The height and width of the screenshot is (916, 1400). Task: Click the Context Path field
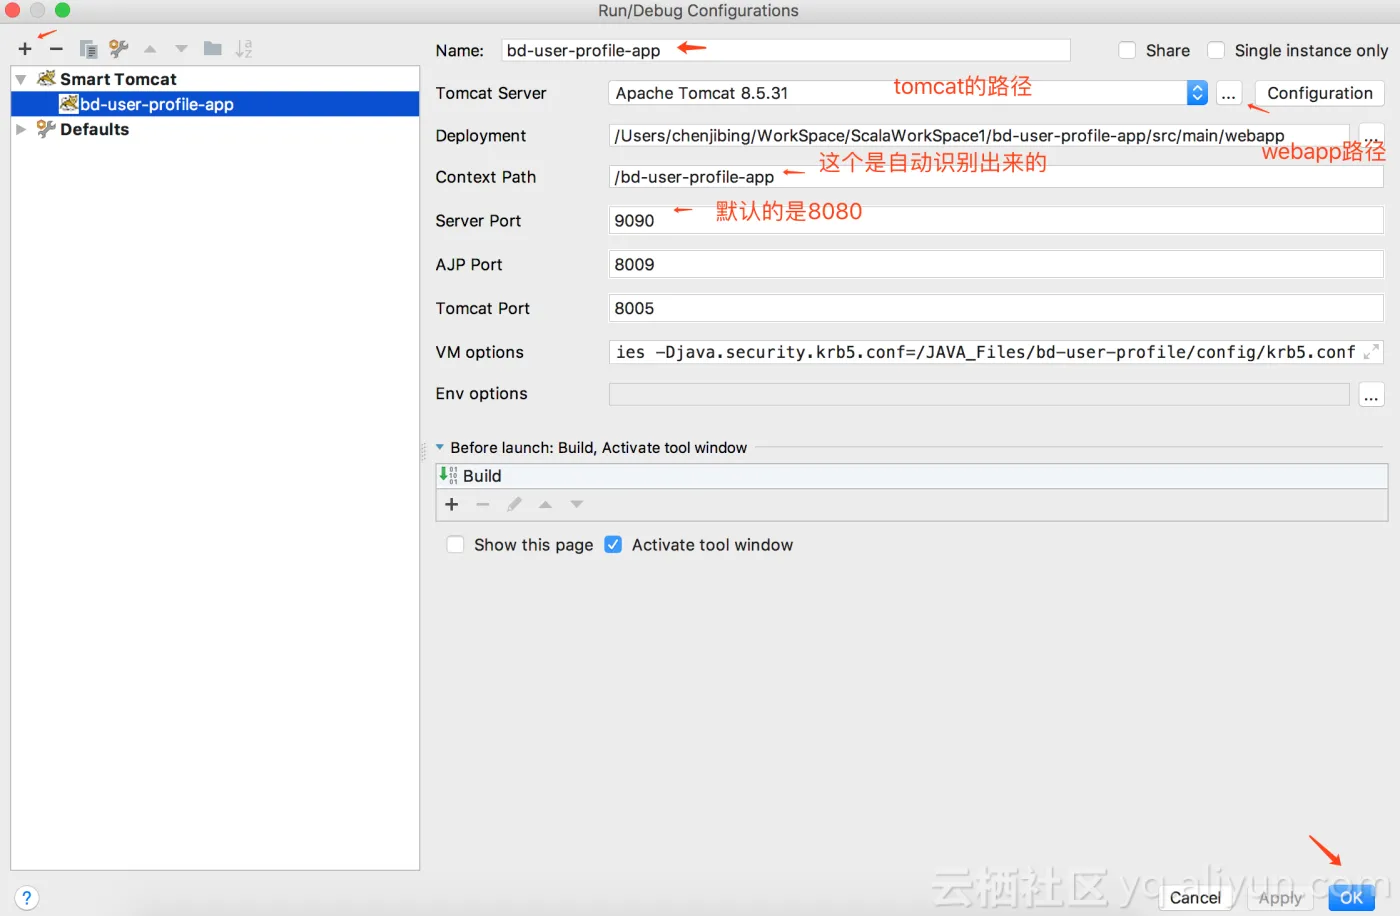point(996,177)
